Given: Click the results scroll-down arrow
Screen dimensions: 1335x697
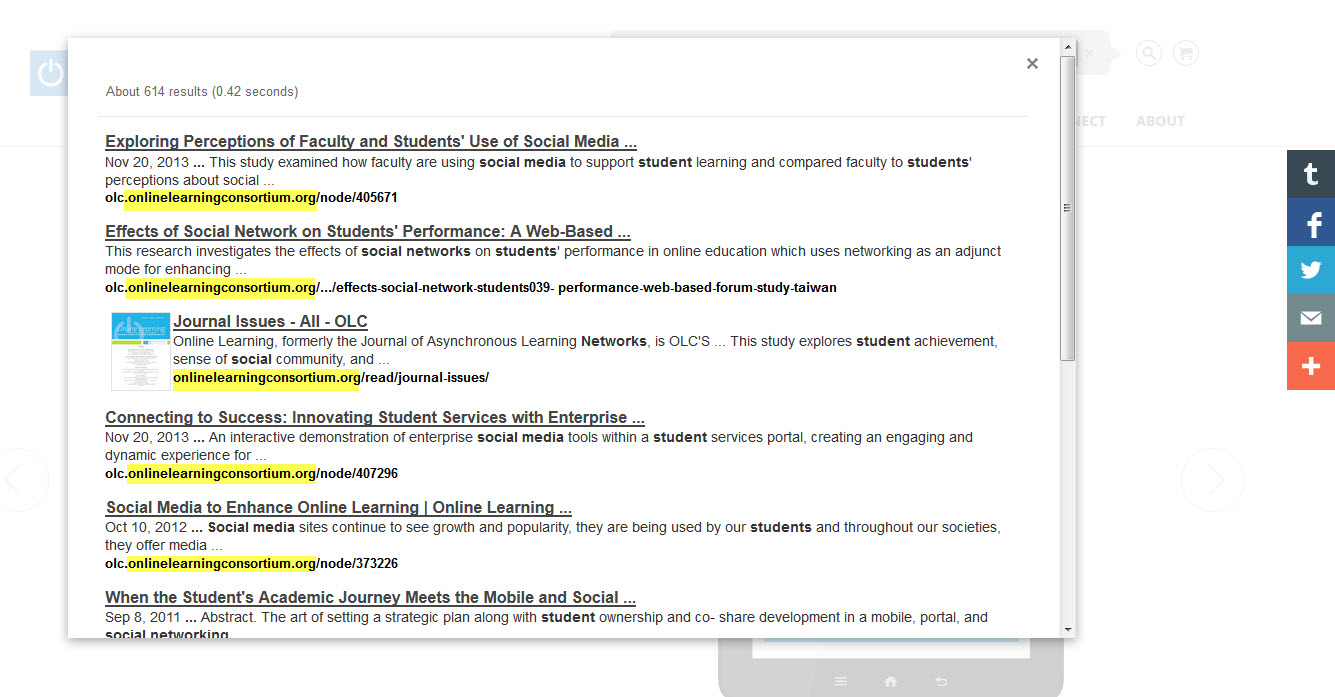Looking at the screenshot, I should tap(1068, 630).
